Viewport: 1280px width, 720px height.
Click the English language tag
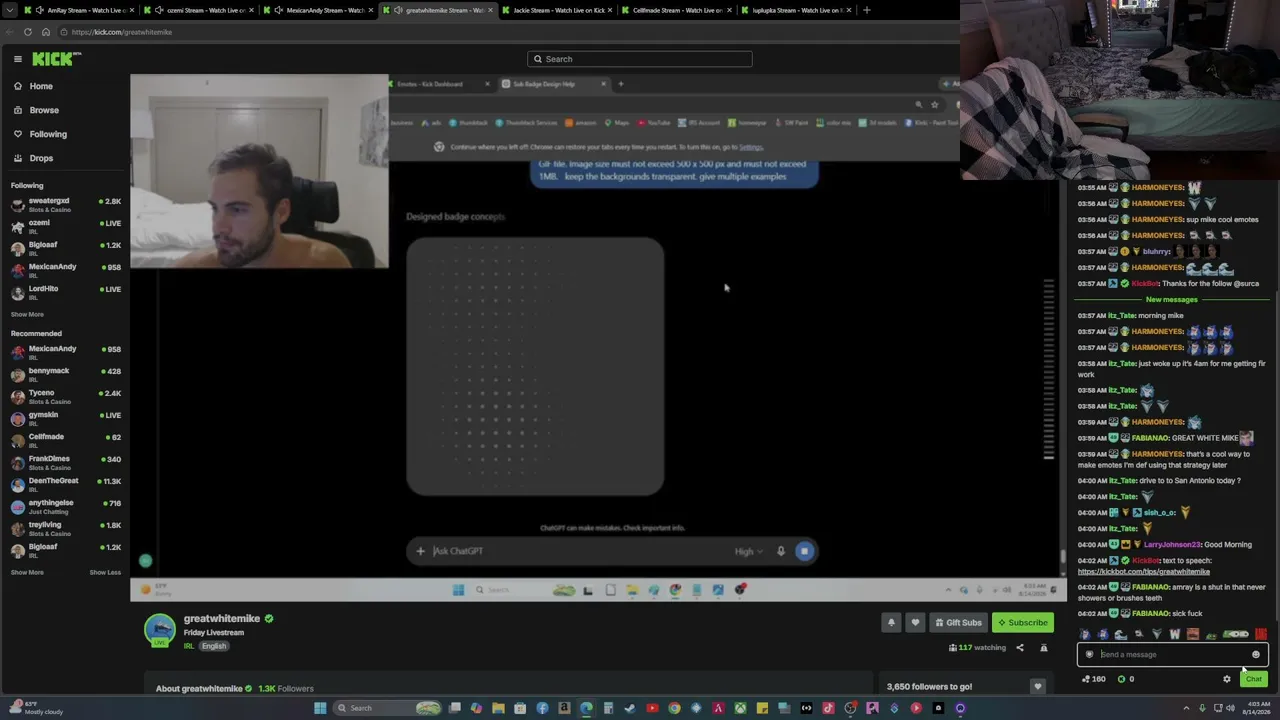pyautogui.click(x=214, y=646)
